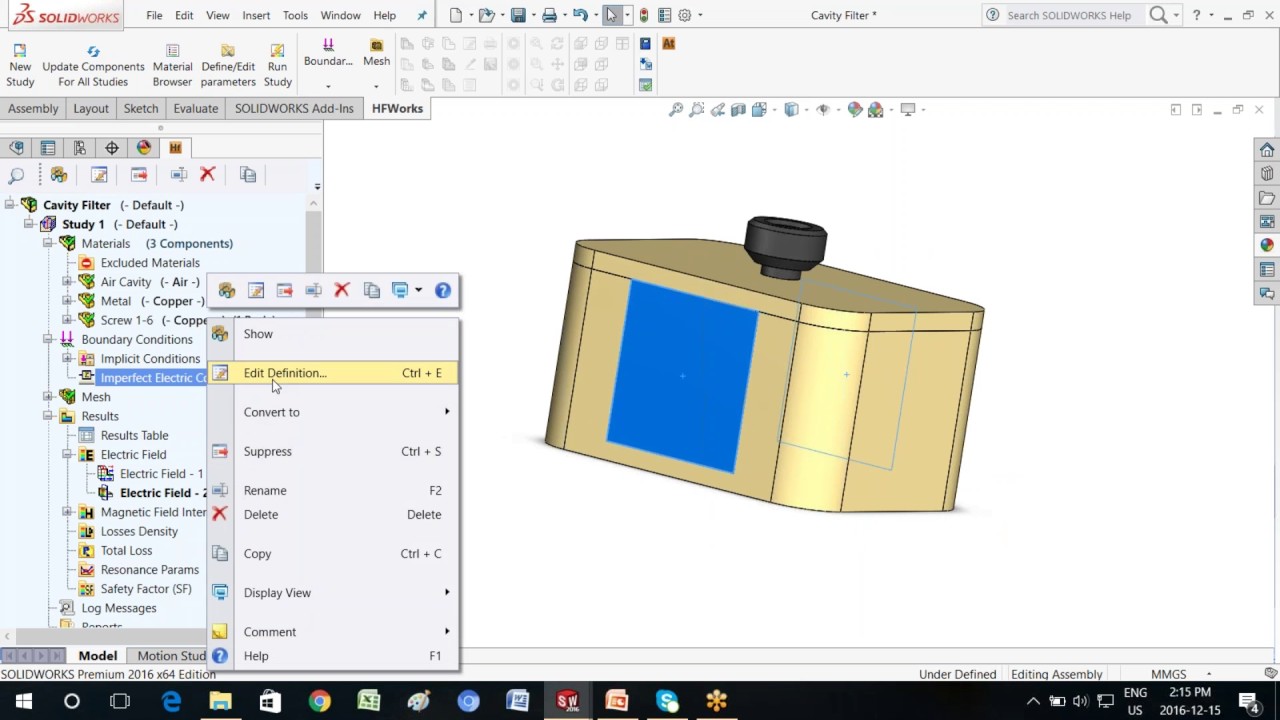Switch to the PropertyManager tab
This screenshot has height=720, width=1280.
click(48, 147)
